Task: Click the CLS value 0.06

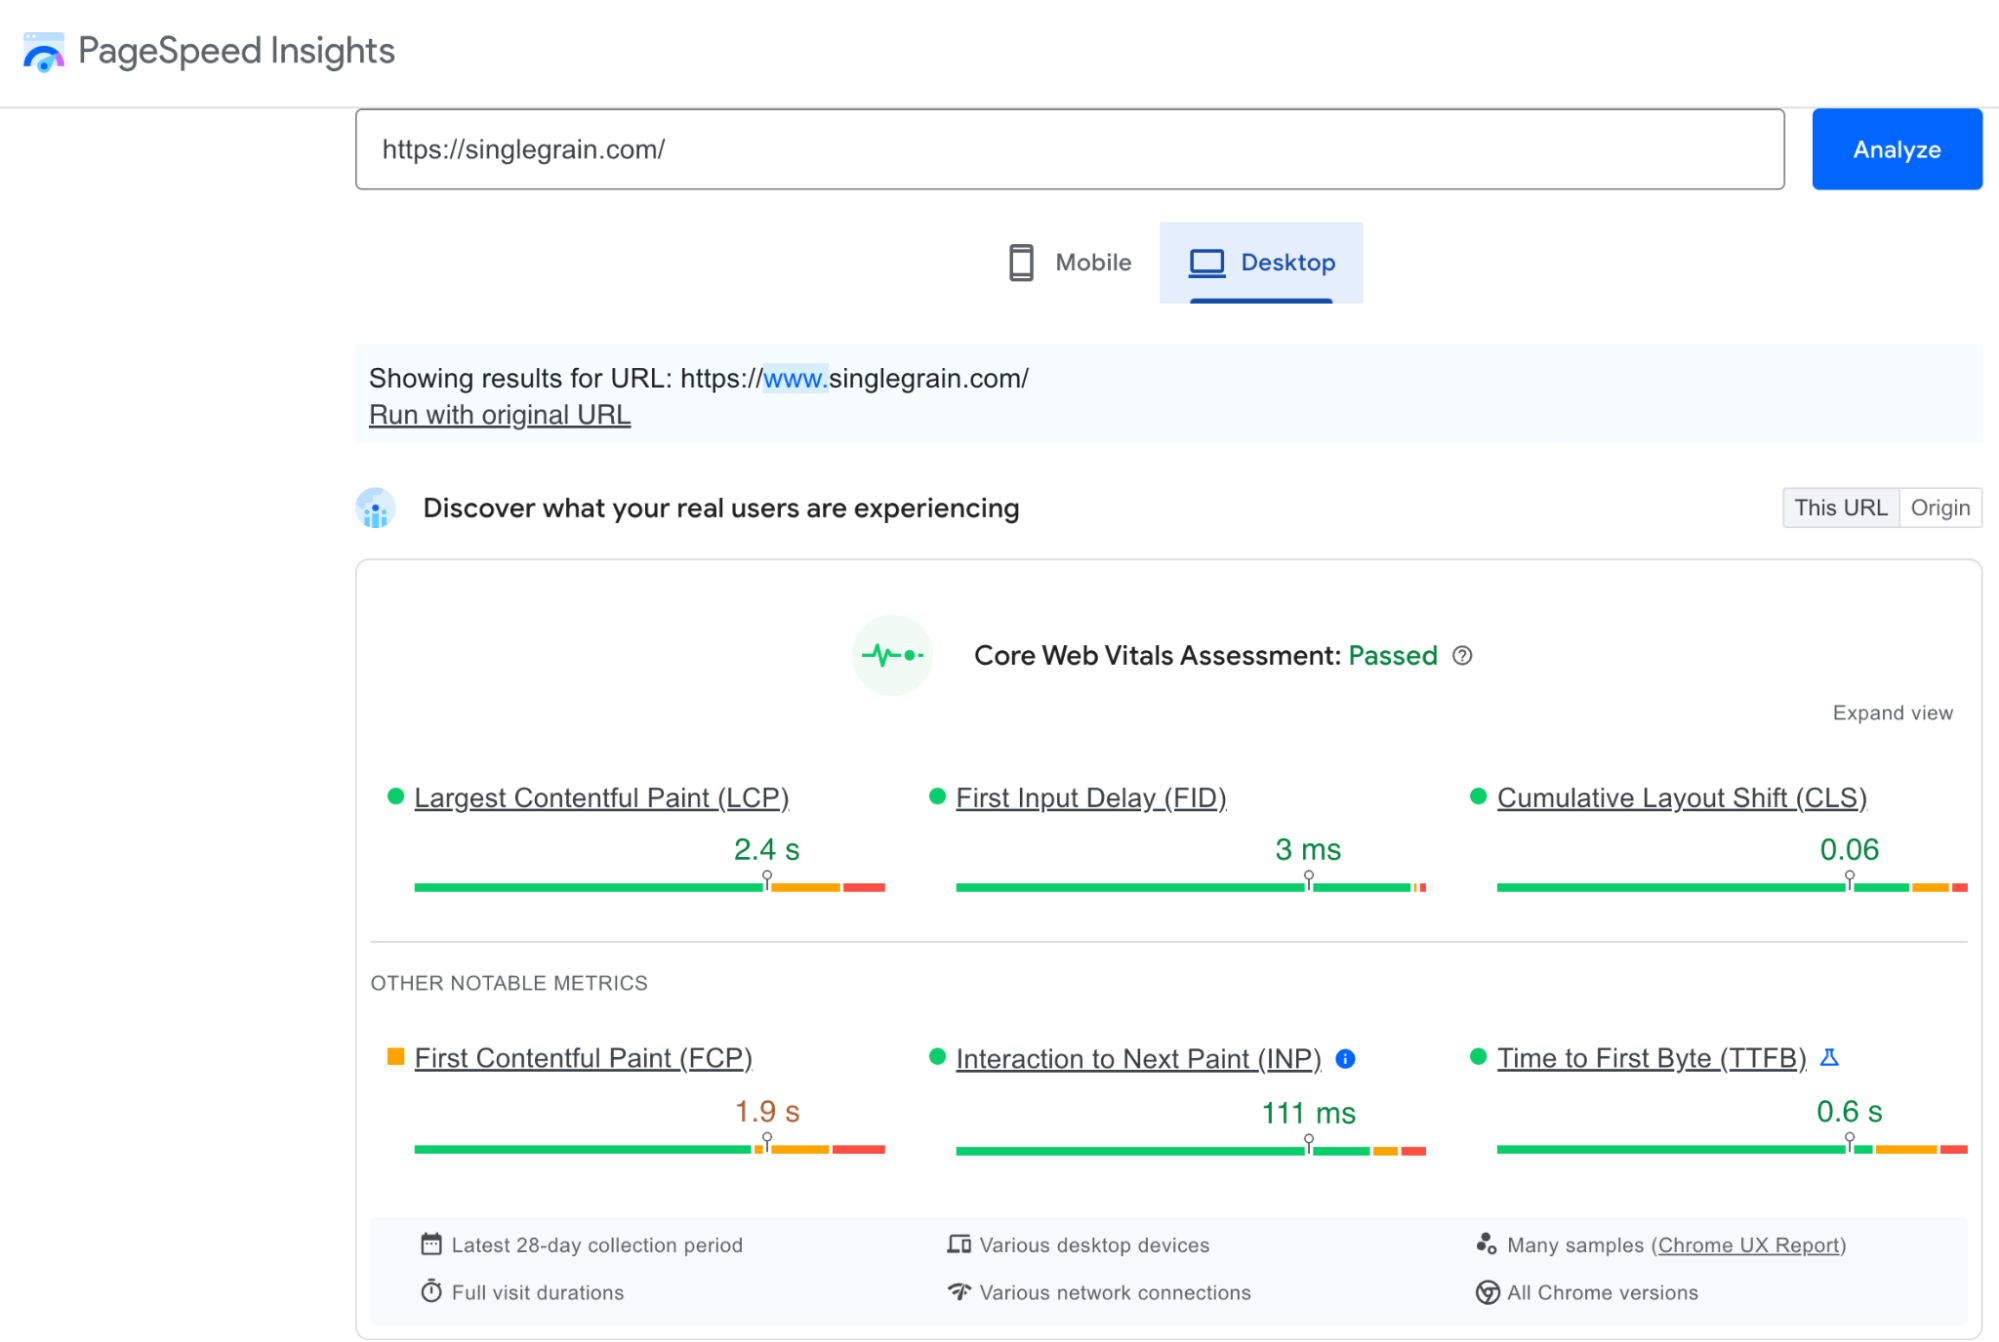Action: [x=1849, y=849]
